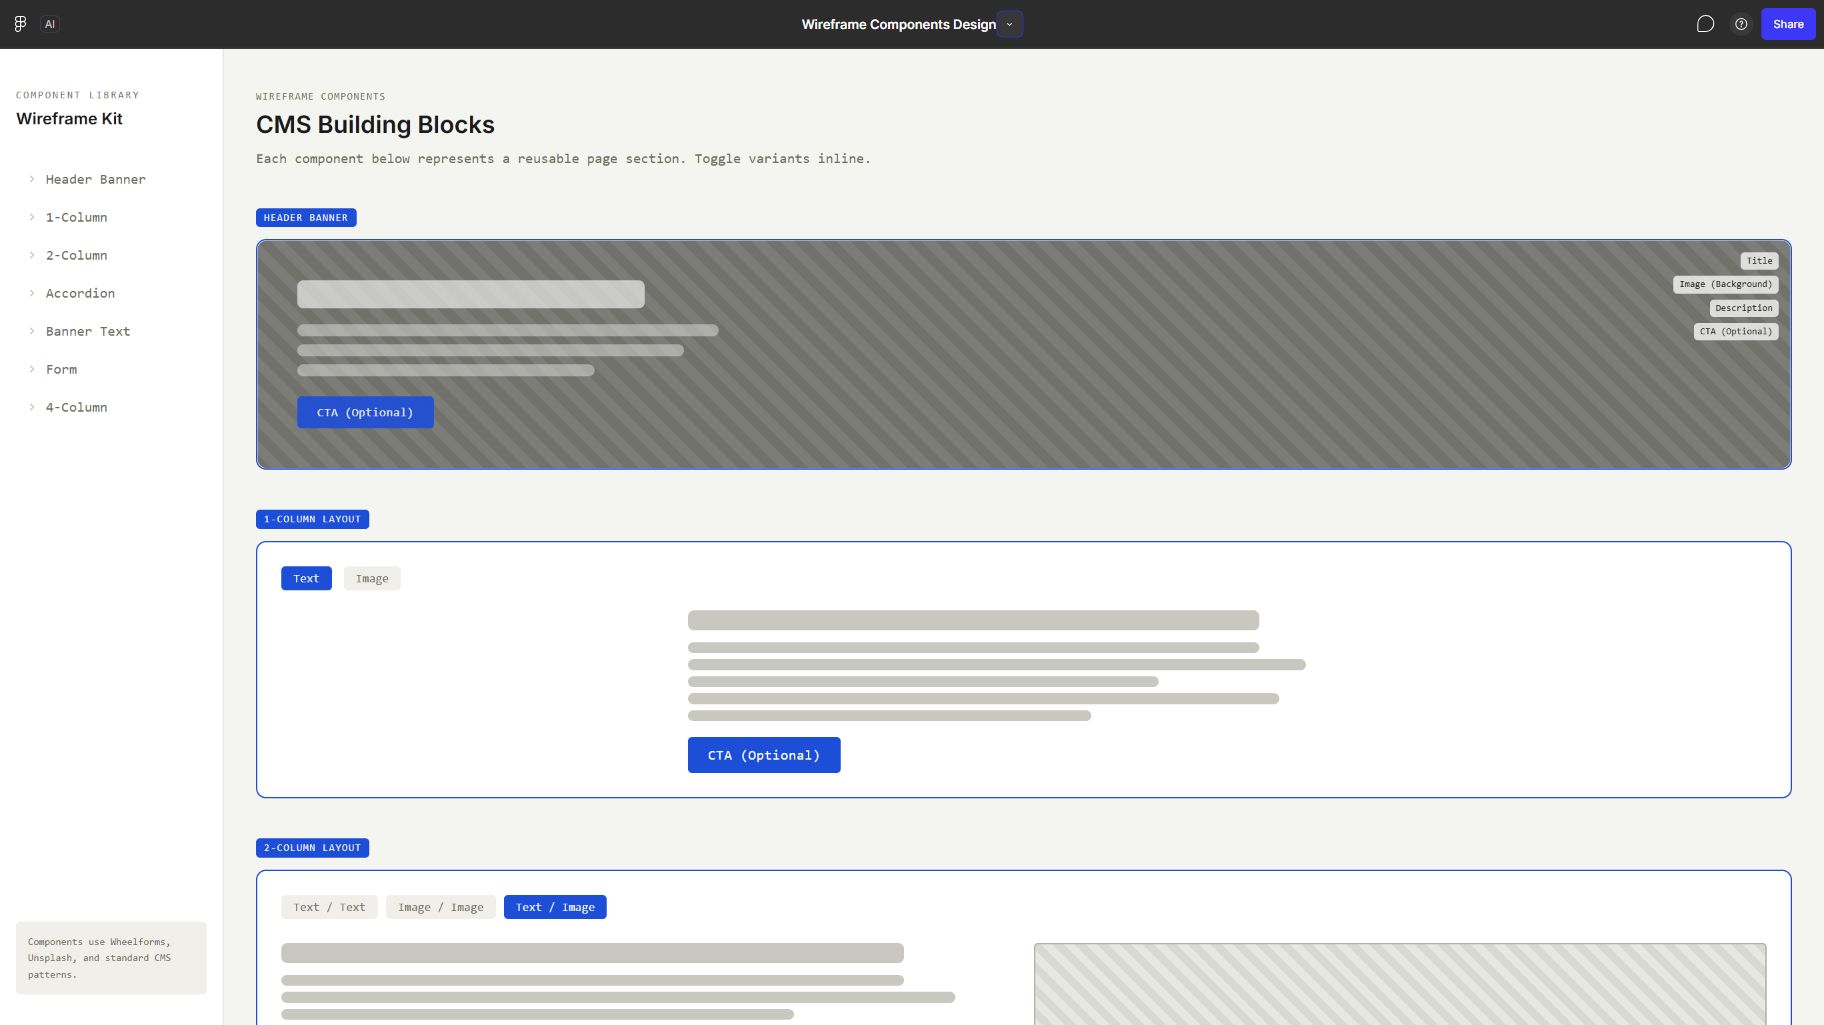Switch 1-column layout to Text variant
The image size is (1824, 1025).
306,578
